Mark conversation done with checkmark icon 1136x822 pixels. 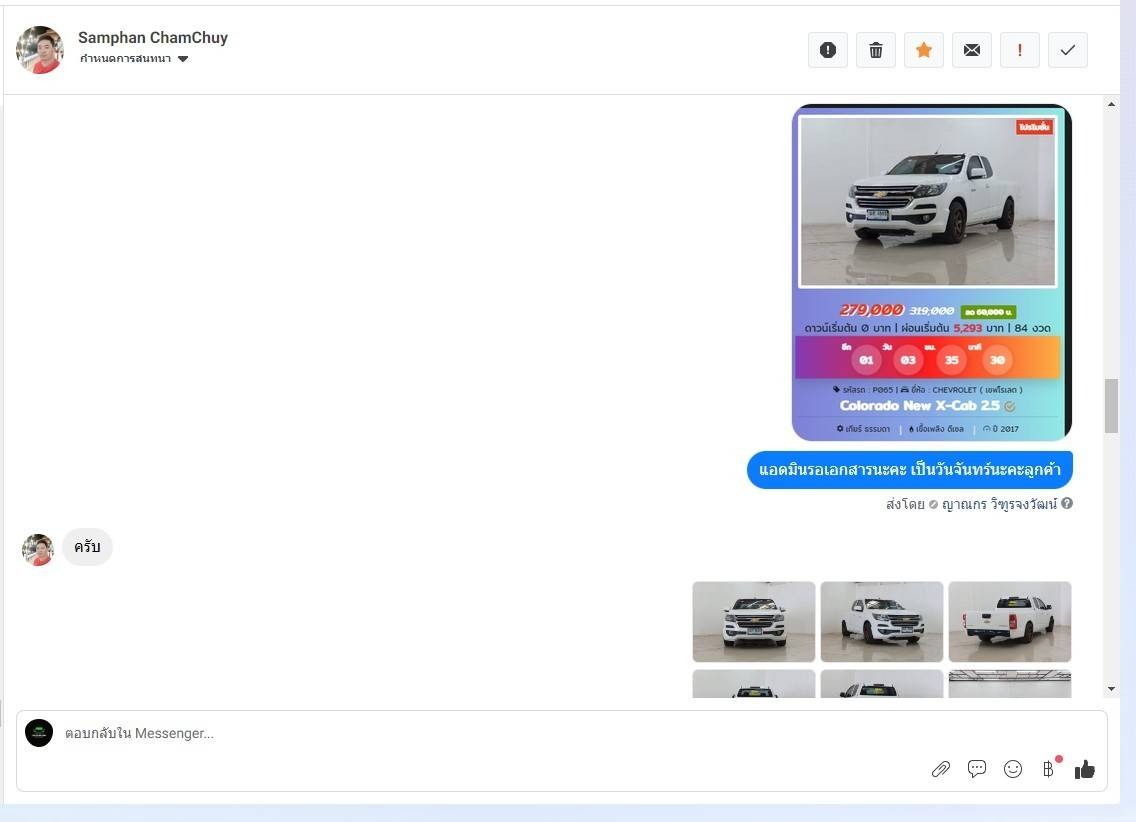pyautogui.click(x=1067, y=50)
